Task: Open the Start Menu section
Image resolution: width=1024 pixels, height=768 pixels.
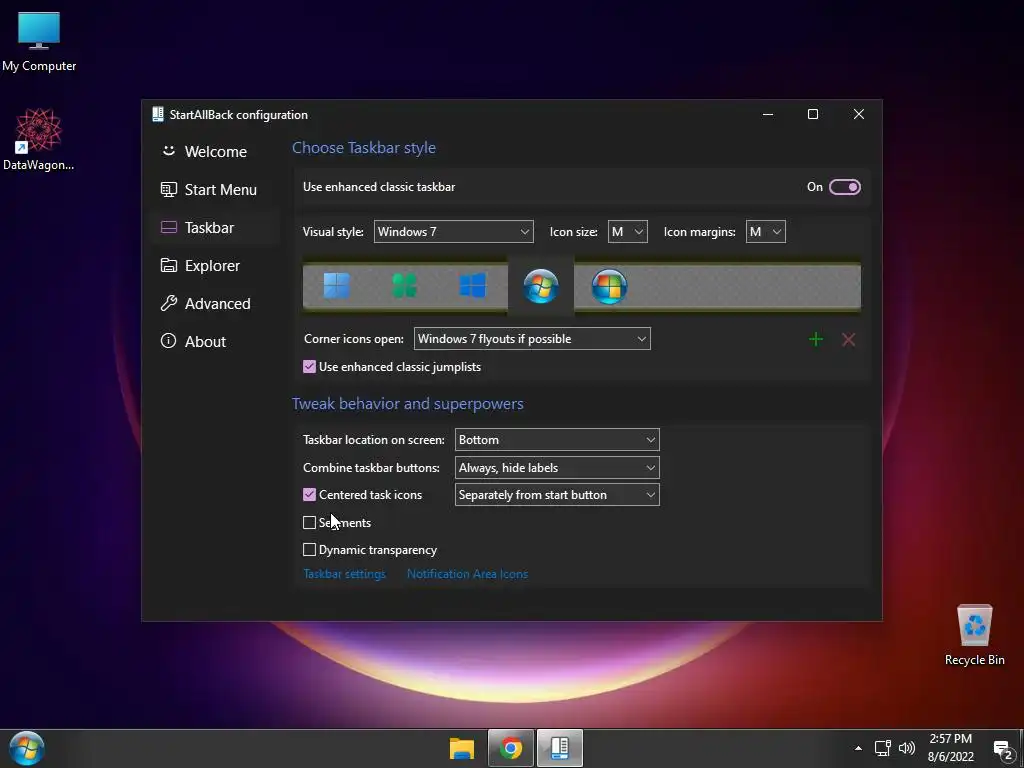Action: (x=215, y=189)
